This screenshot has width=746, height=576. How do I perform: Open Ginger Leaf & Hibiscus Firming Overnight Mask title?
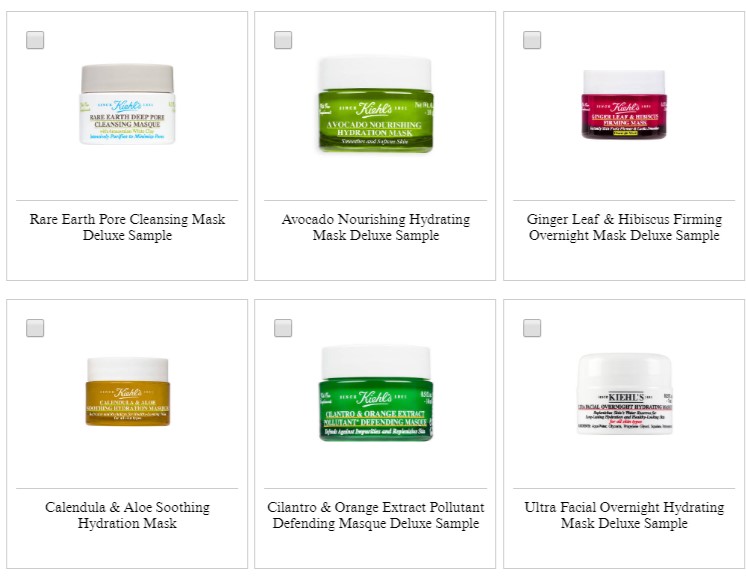point(624,227)
